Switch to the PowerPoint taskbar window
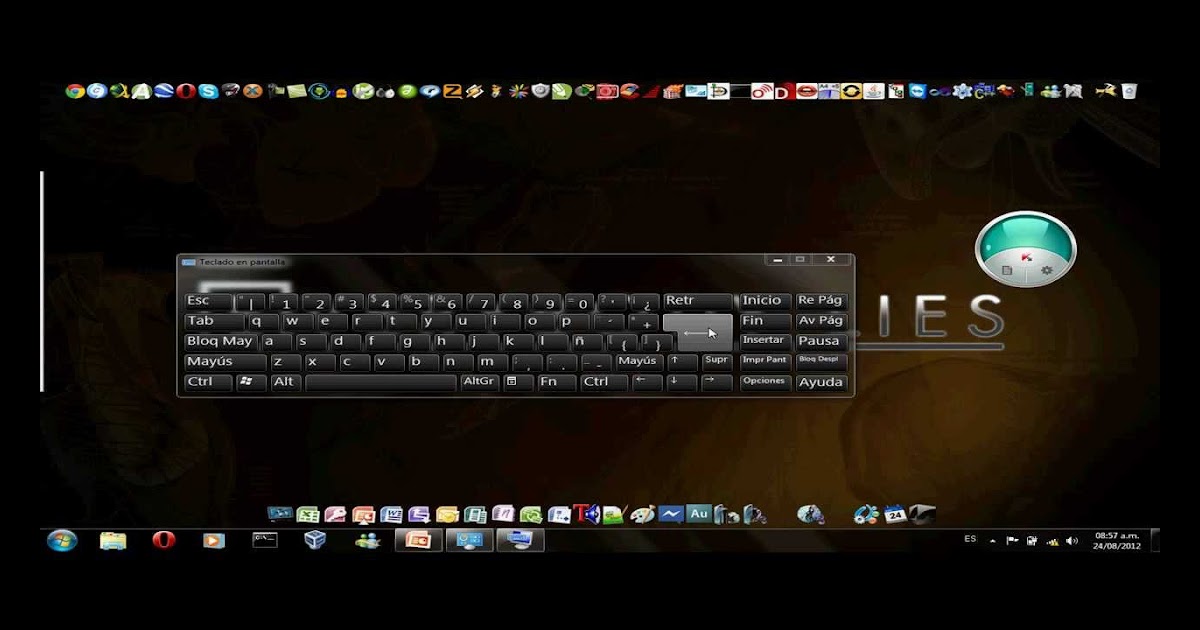 click(x=418, y=540)
